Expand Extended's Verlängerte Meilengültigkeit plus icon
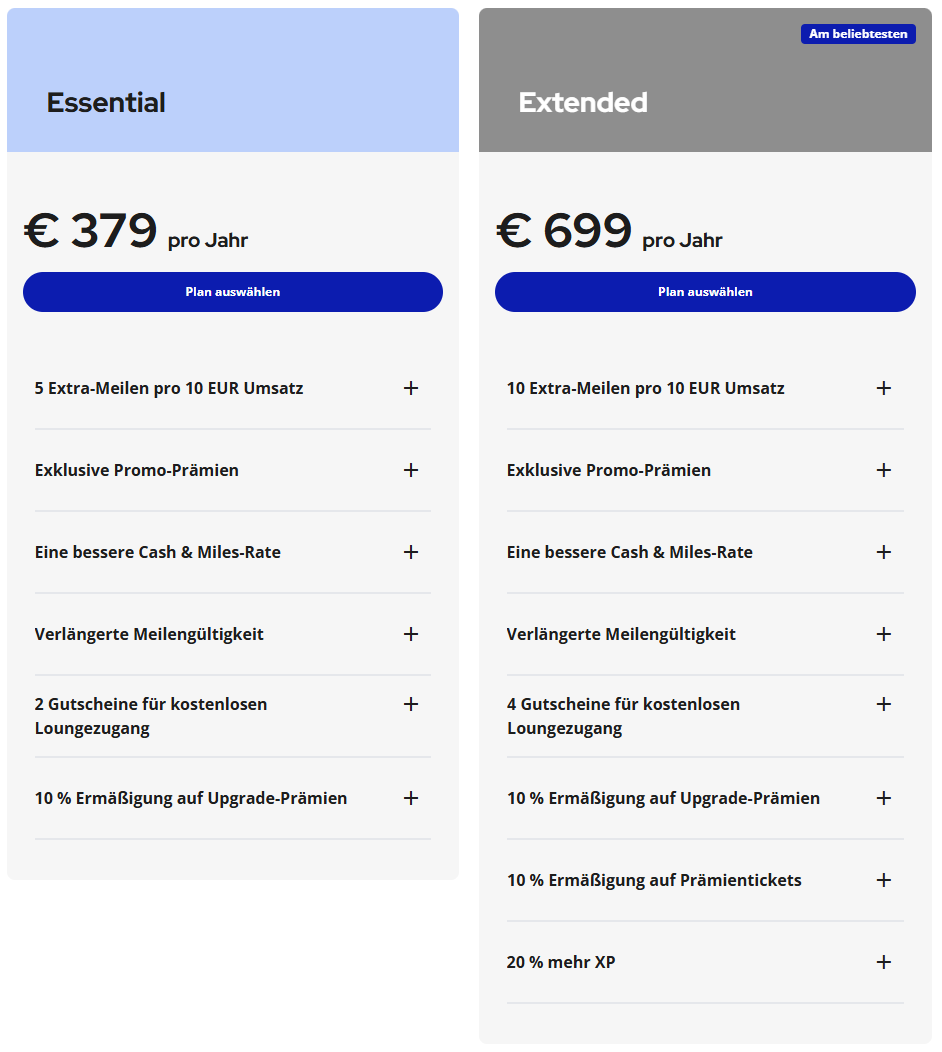 883,634
